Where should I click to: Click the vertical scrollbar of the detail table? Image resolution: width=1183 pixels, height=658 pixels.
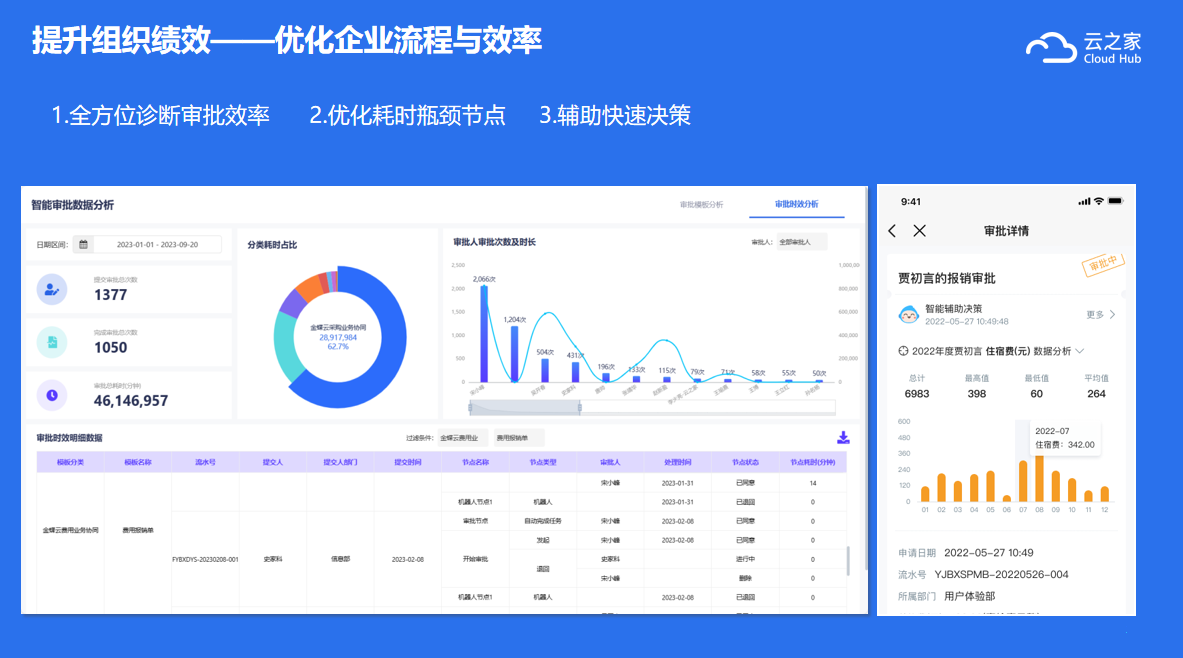[x=849, y=560]
